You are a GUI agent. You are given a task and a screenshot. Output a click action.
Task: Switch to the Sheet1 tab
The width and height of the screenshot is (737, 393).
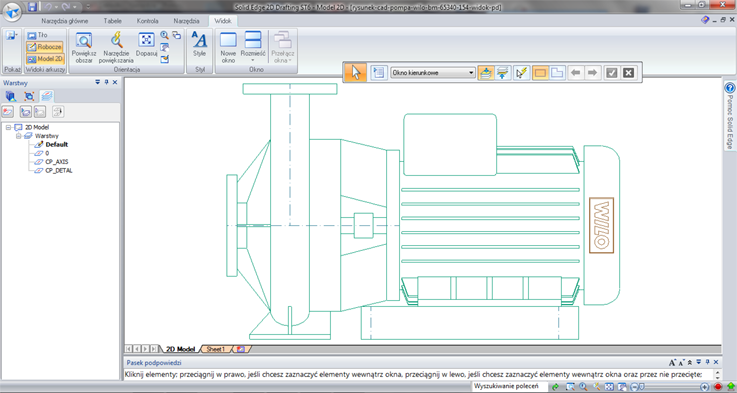[216, 349]
